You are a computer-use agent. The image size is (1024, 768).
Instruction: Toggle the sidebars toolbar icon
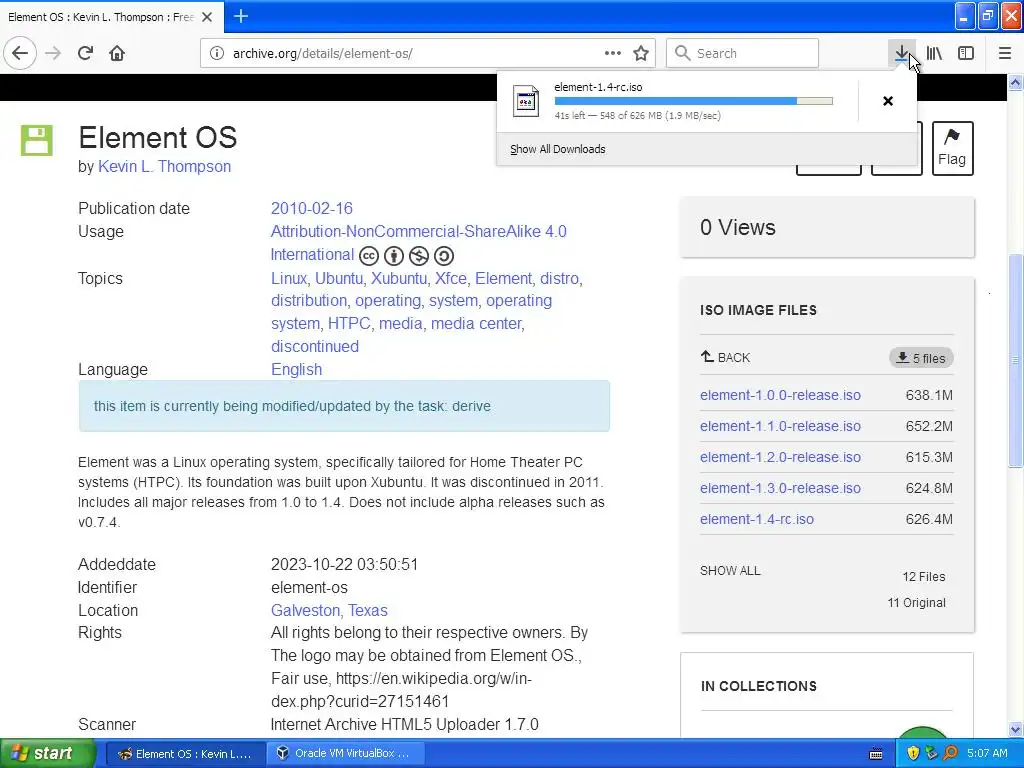point(966,53)
